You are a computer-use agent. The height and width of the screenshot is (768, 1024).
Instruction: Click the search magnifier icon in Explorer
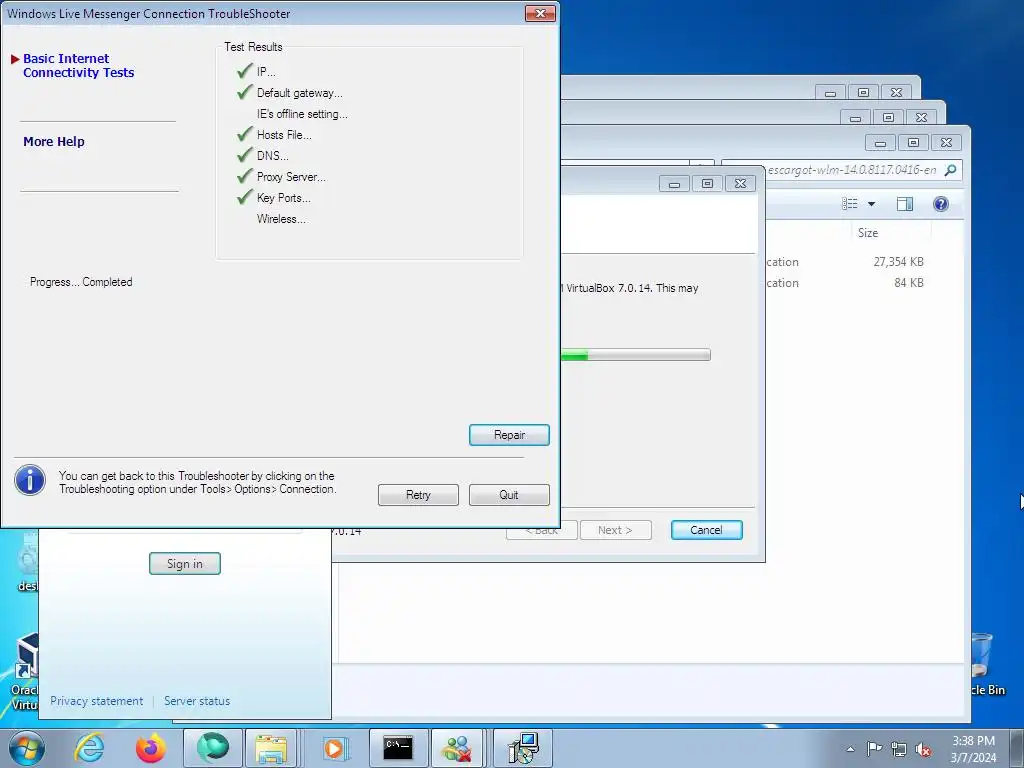(x=951, y=170)
